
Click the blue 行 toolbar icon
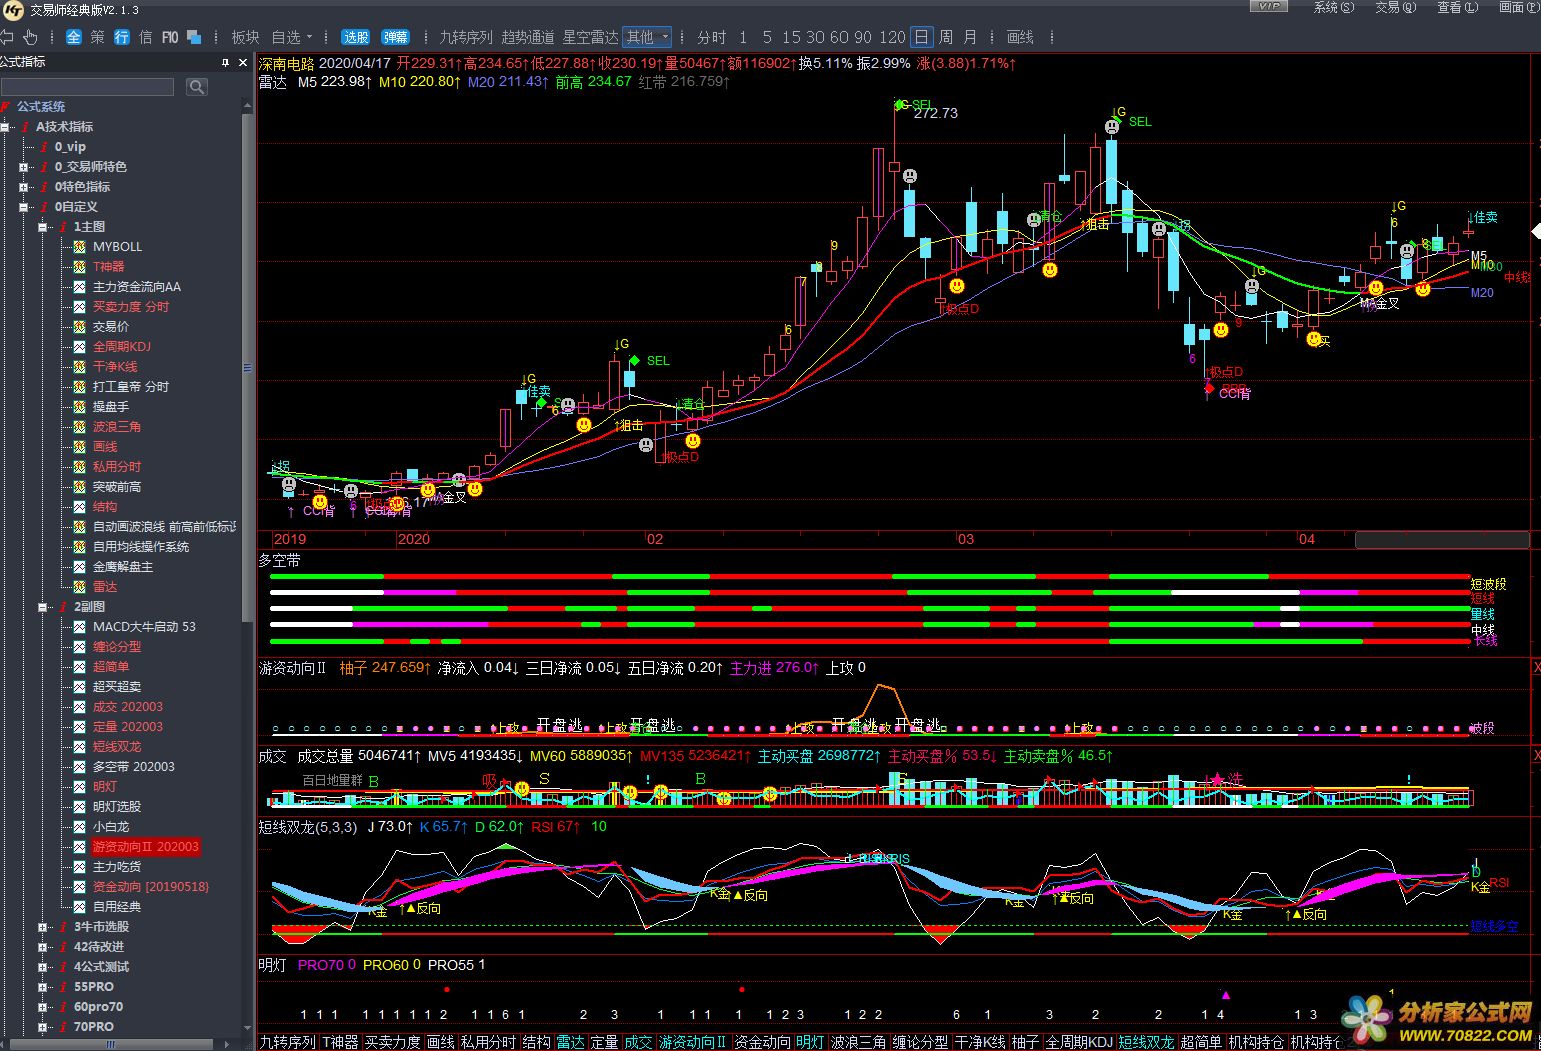(122, 37)
